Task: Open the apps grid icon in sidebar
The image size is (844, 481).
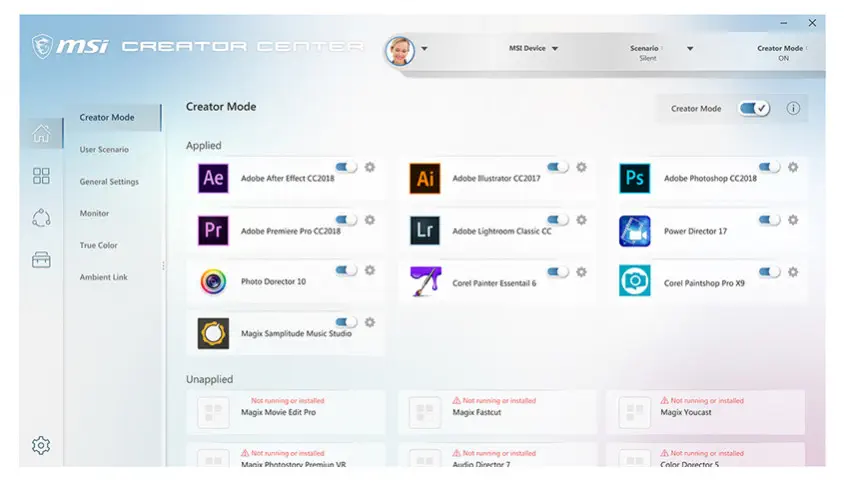Action: tap(41, 176)
